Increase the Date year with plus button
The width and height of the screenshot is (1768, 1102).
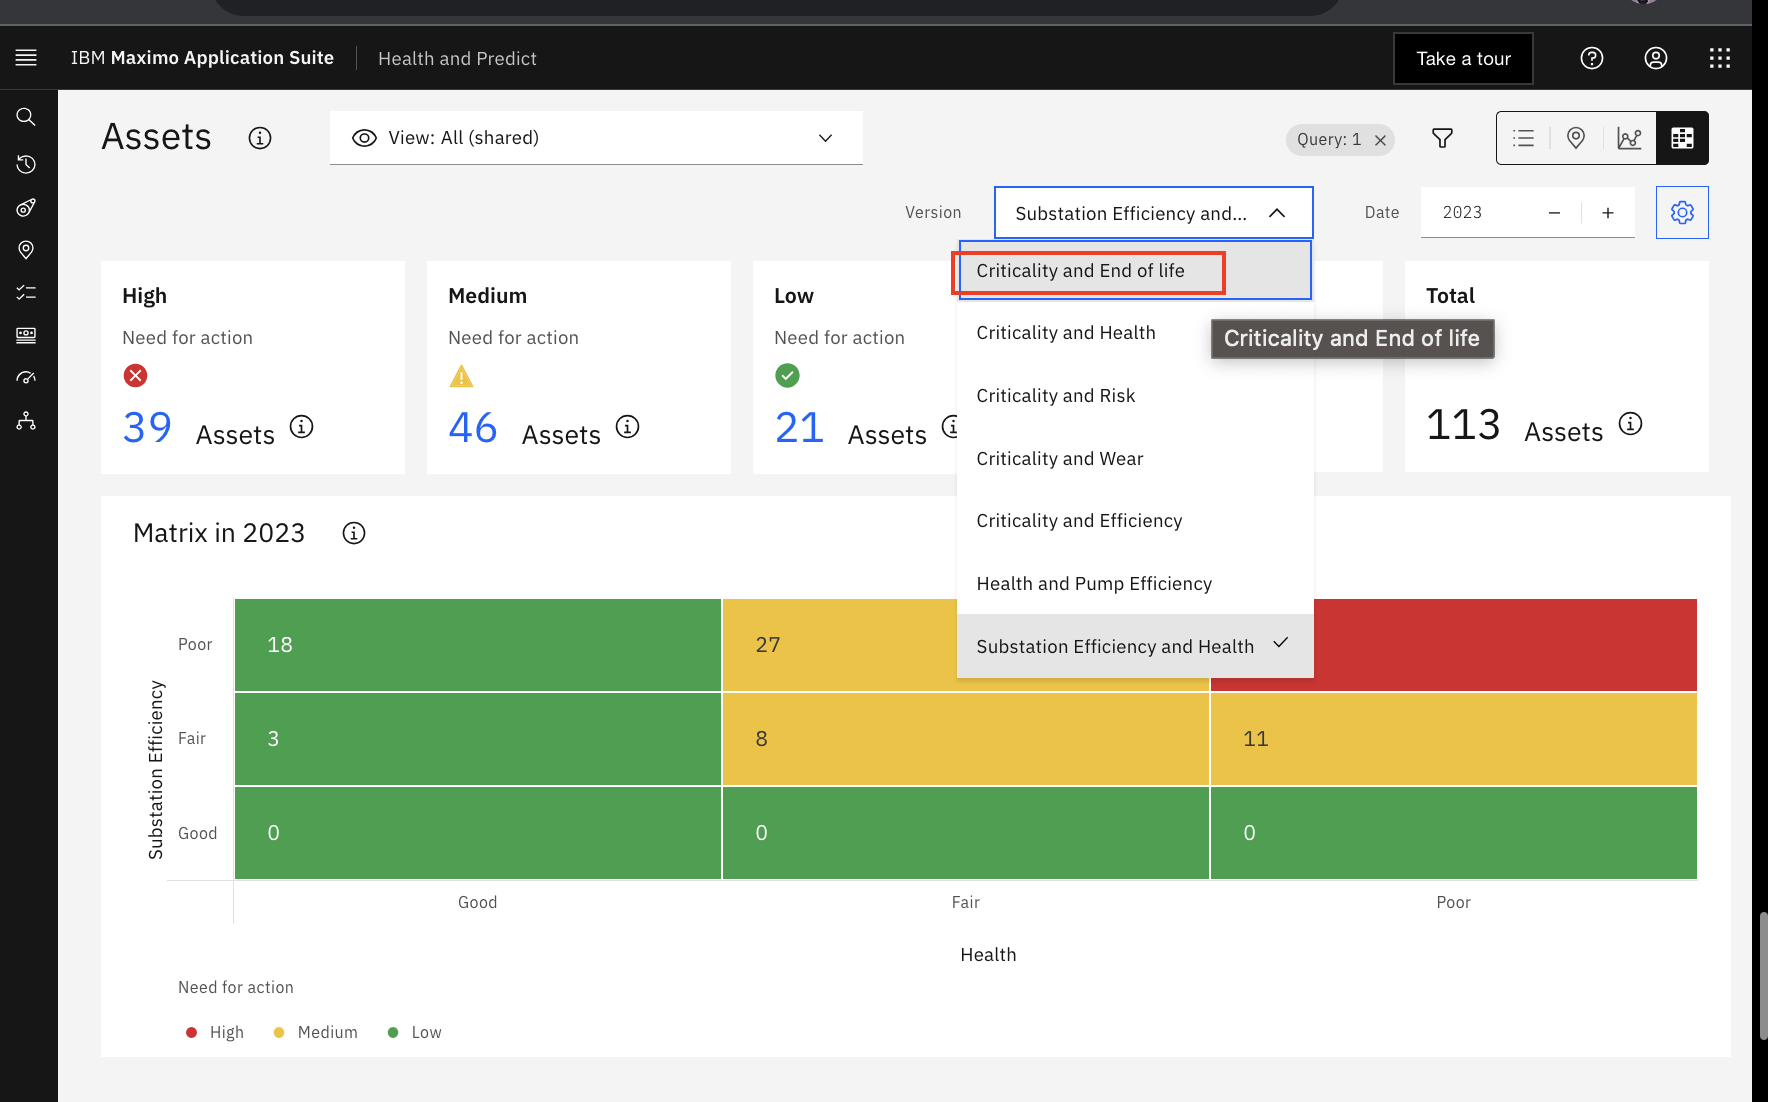1608,213
